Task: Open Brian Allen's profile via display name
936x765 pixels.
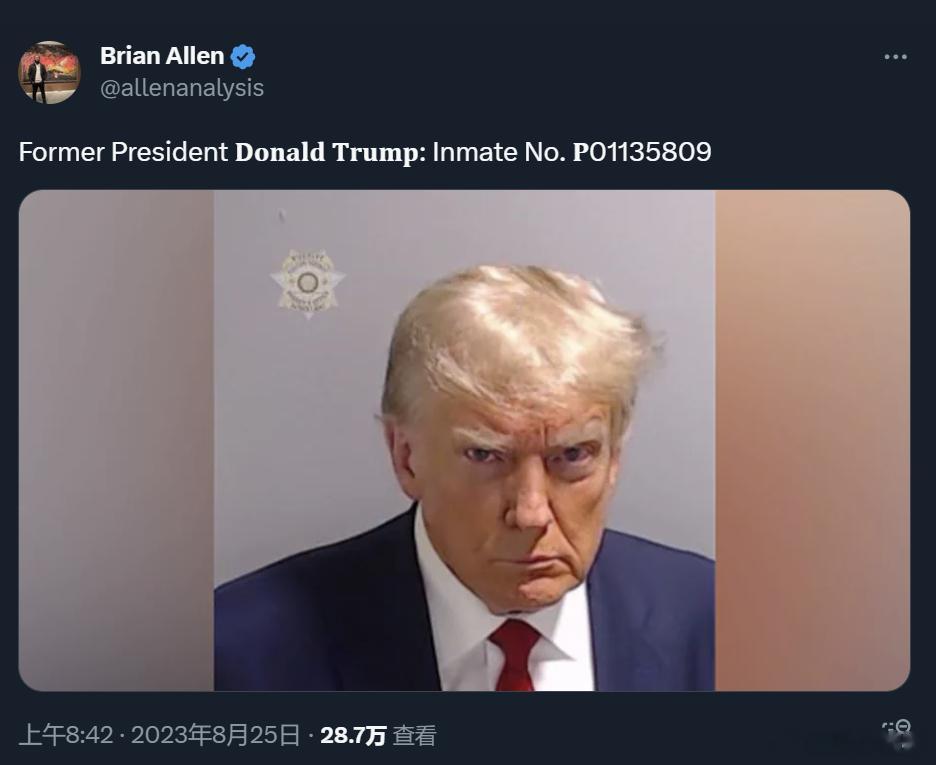Action: coord(162,56)
